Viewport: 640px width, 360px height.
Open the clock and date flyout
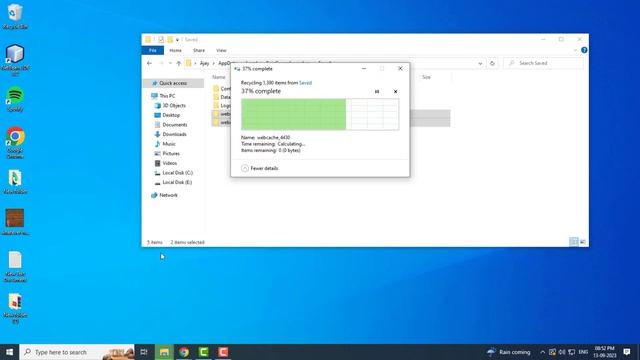[x=605, y=352]
